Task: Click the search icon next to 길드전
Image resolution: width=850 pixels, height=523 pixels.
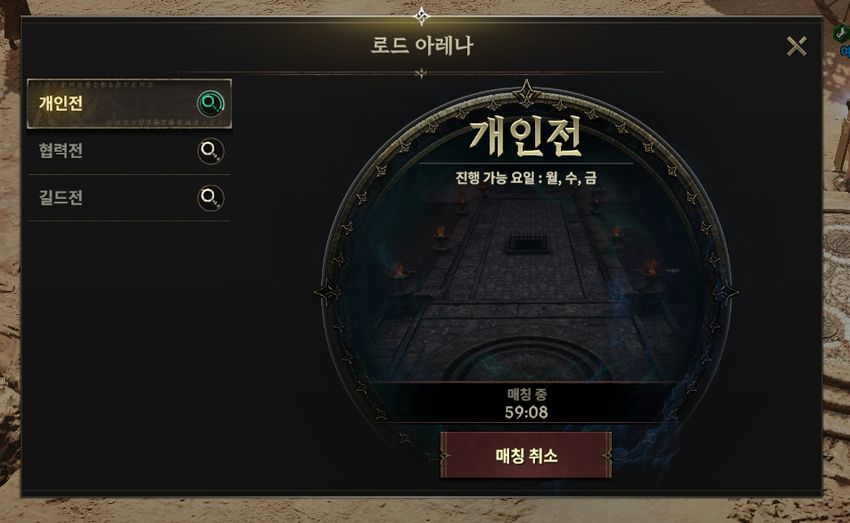Action: (210, 197)
